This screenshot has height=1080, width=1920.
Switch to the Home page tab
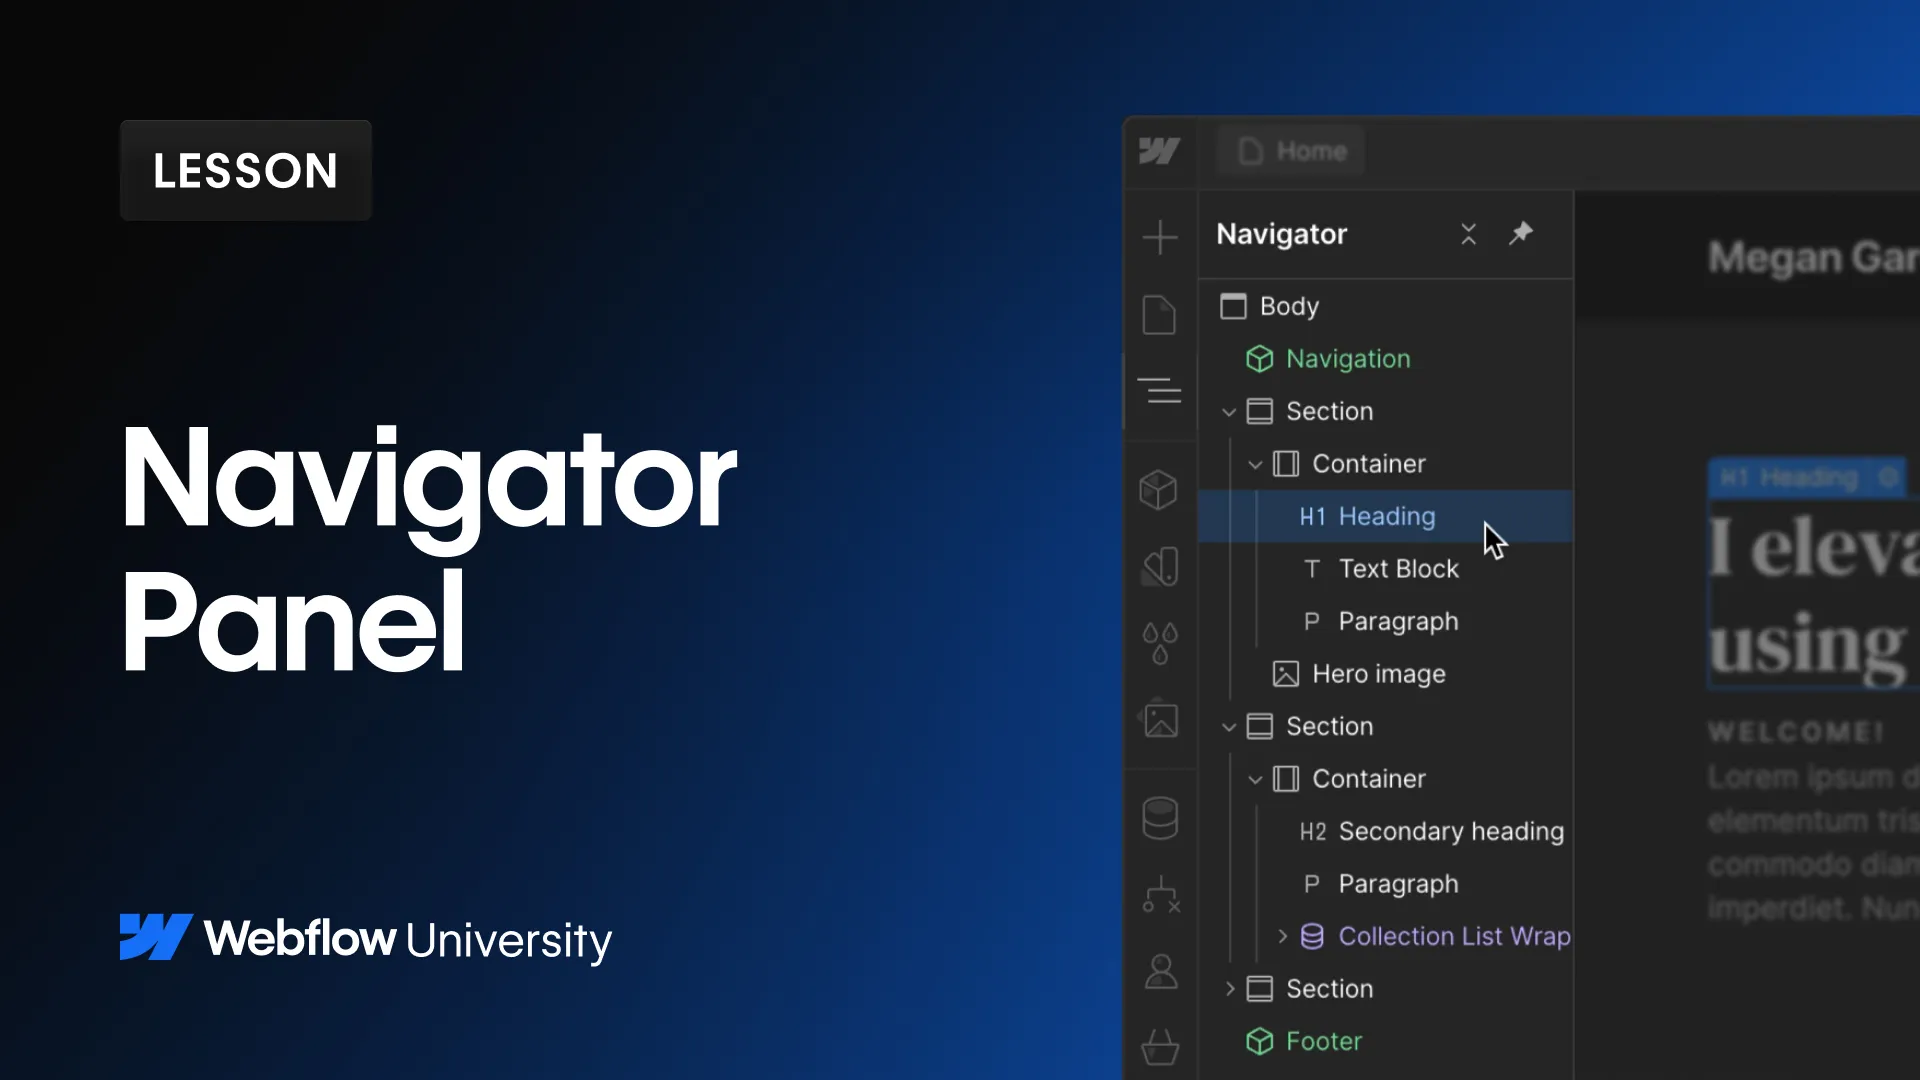1290,151
